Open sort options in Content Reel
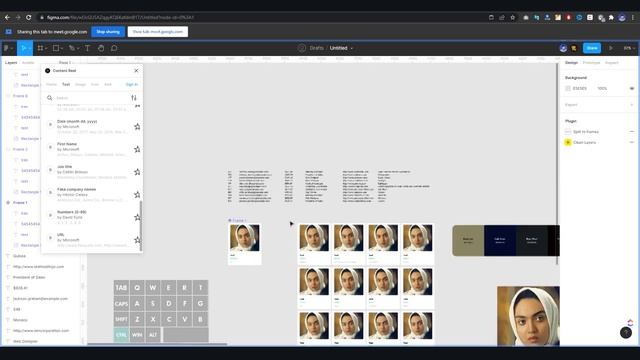Viewport: 640px width, 360px height. coord(134,98)
